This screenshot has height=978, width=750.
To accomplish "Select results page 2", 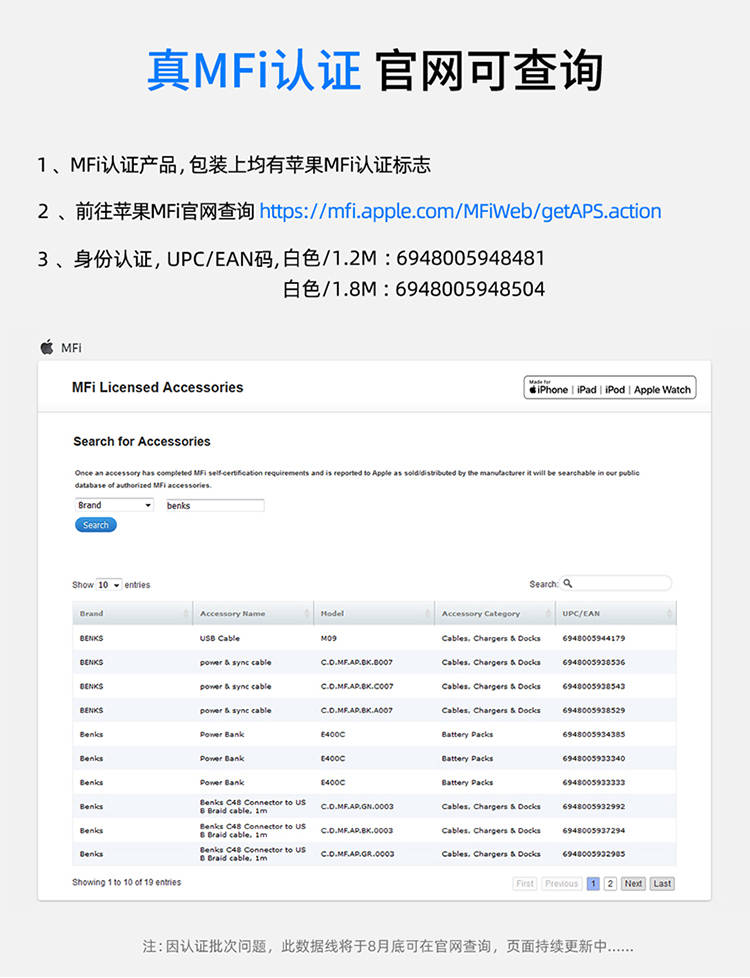I will (x=610, y=884).
